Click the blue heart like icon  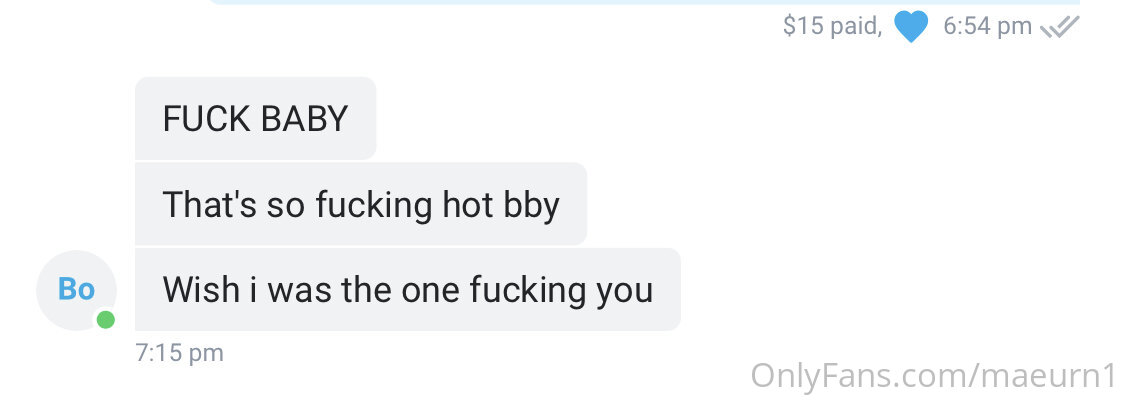(910, 27)
